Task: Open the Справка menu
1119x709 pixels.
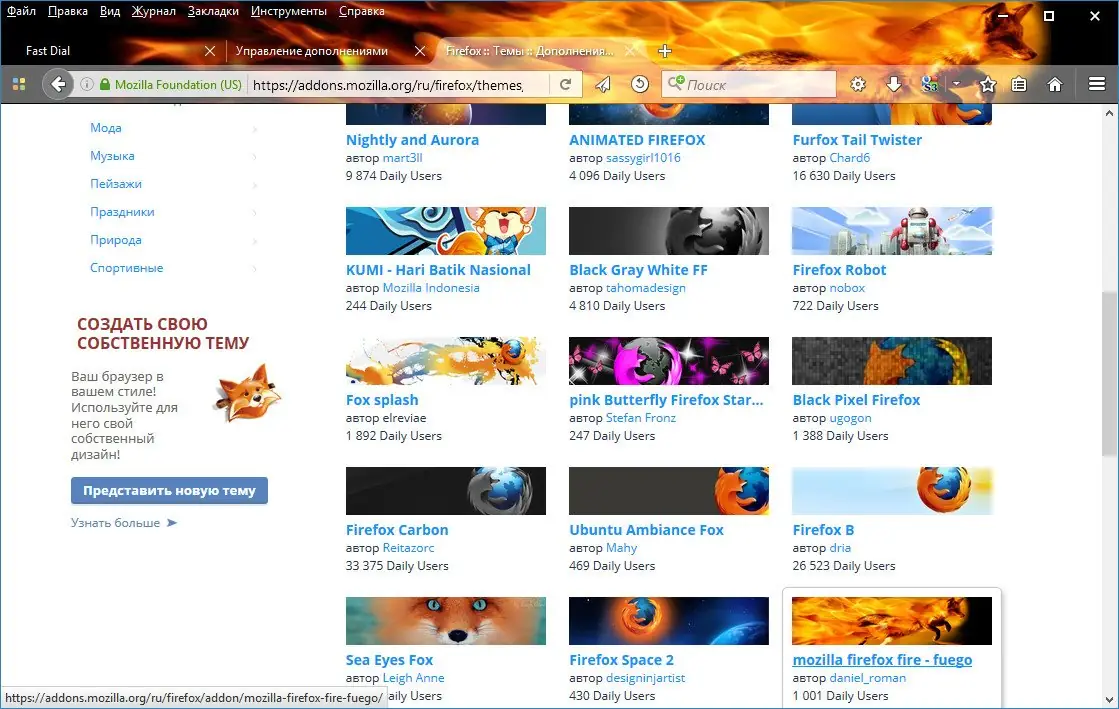Action: click(362, 11)
